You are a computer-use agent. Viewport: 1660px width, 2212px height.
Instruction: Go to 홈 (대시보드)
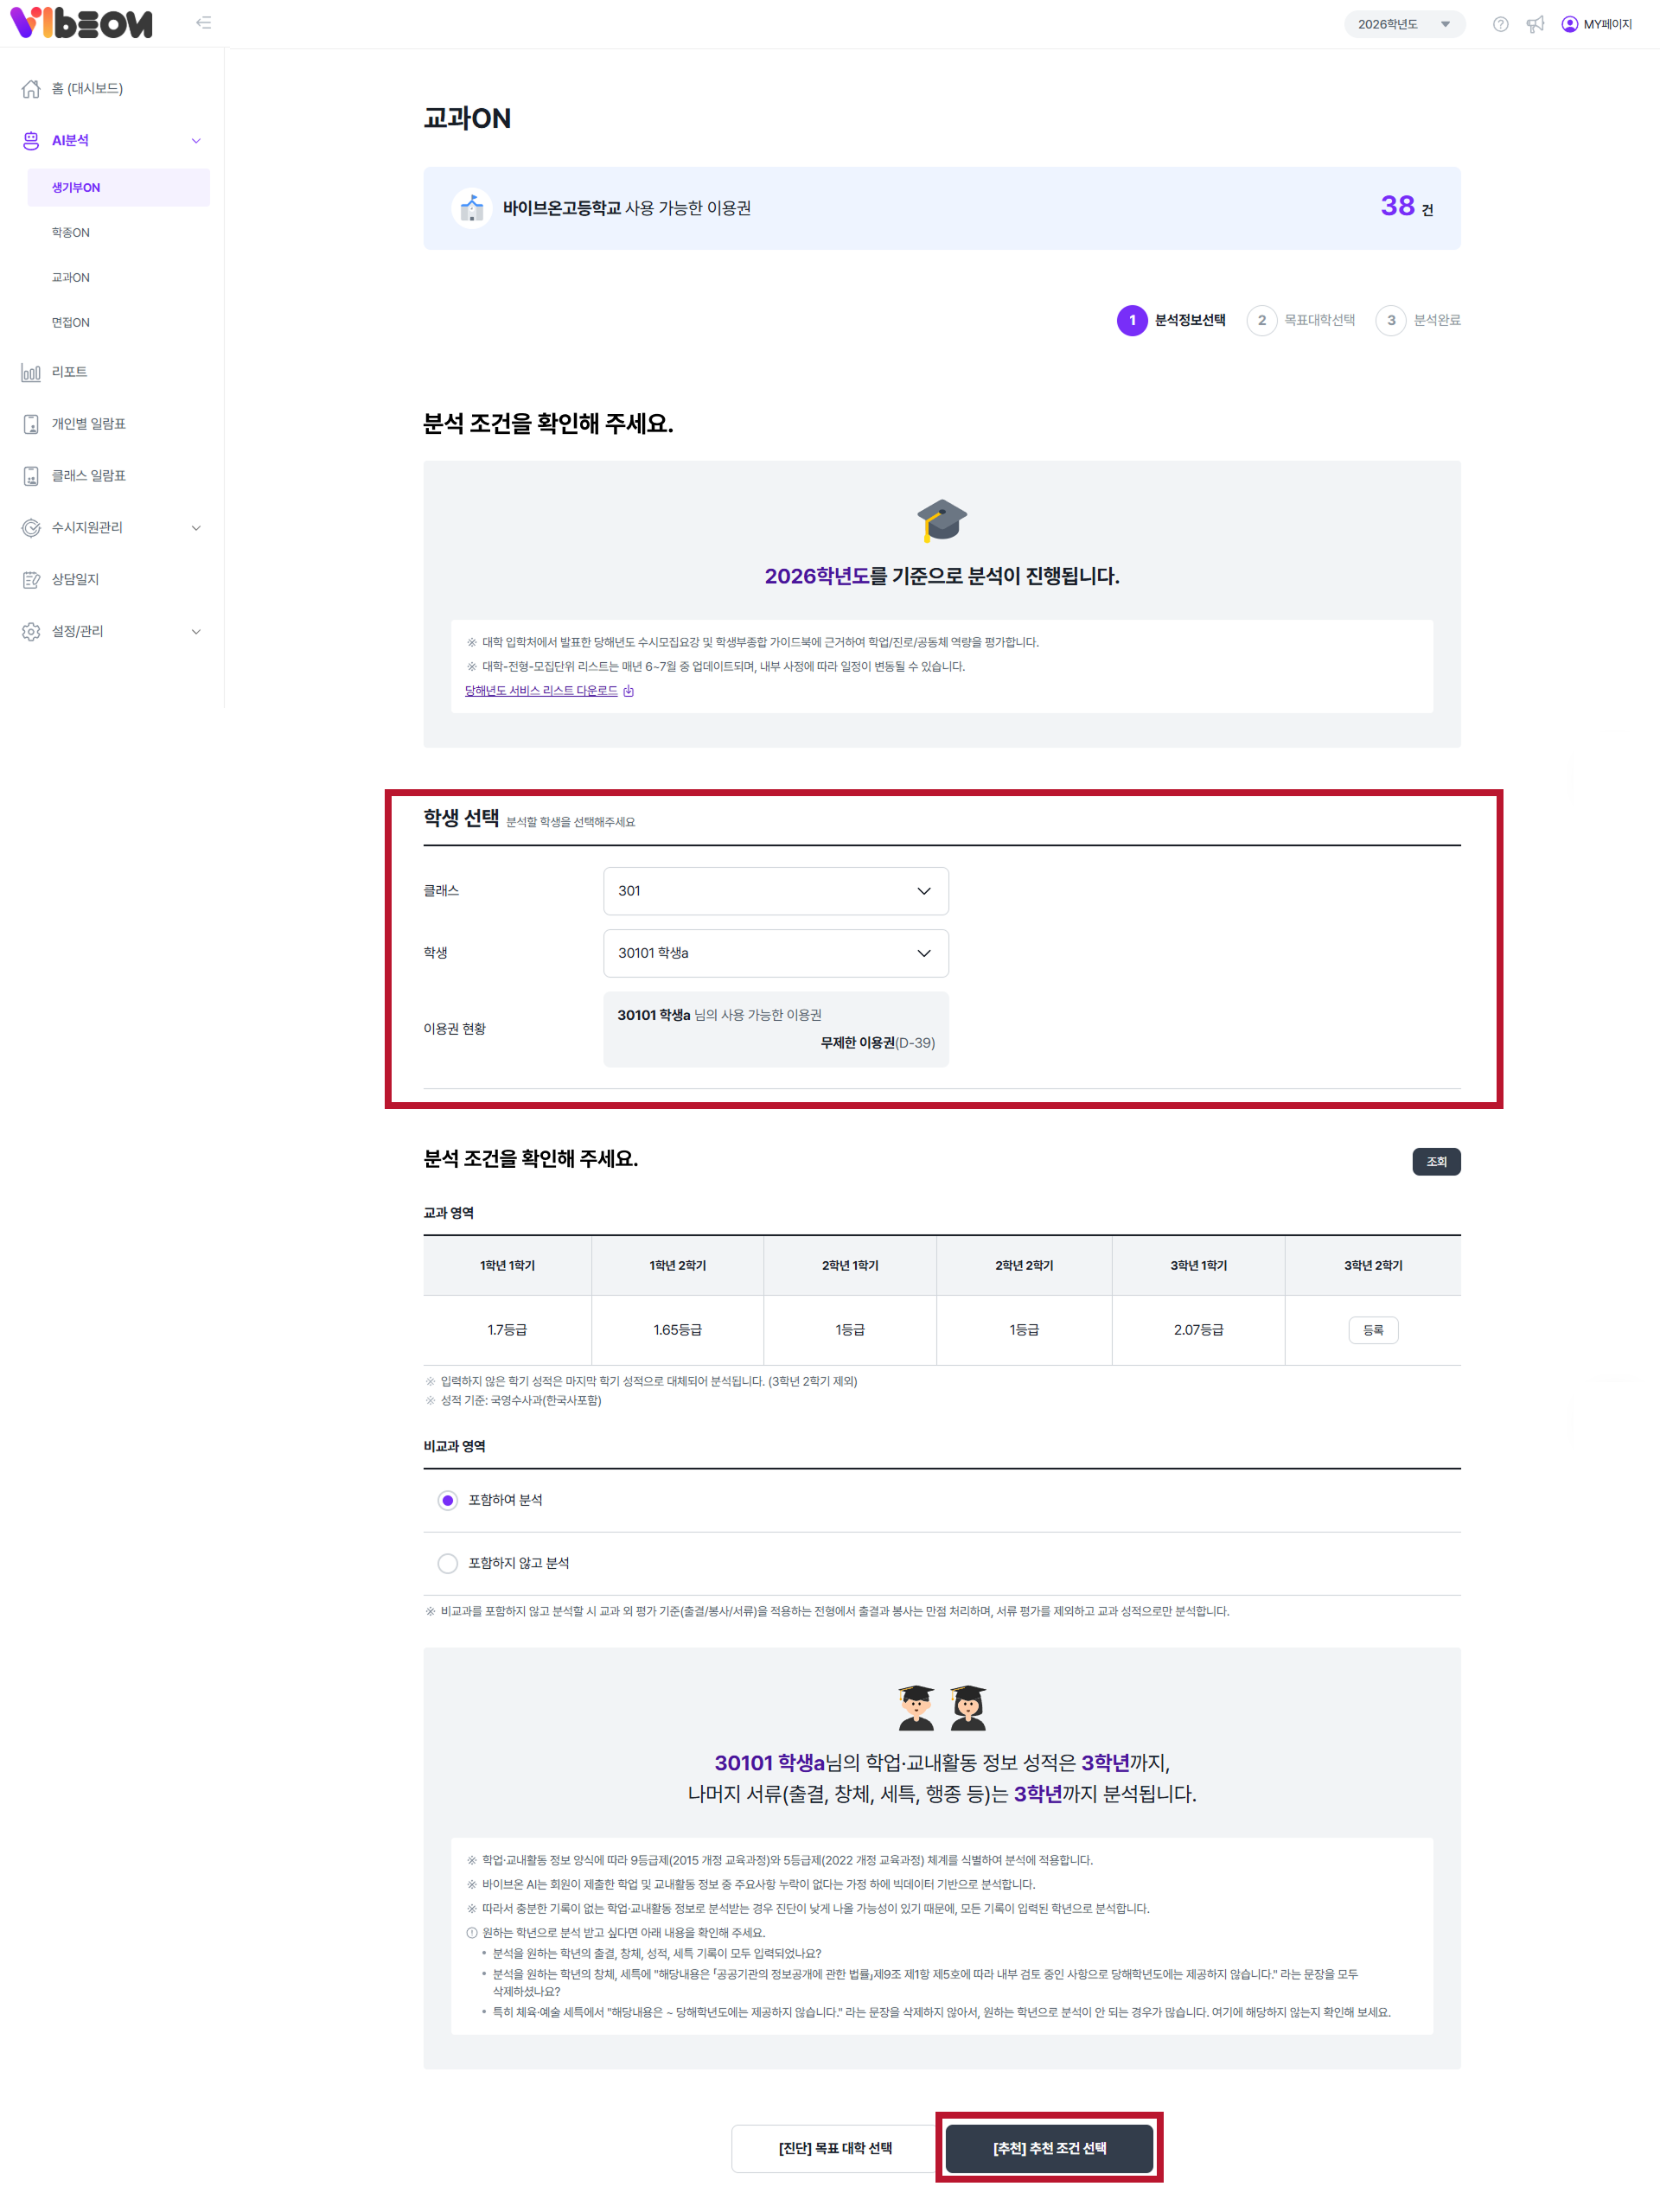click(87, 89)
